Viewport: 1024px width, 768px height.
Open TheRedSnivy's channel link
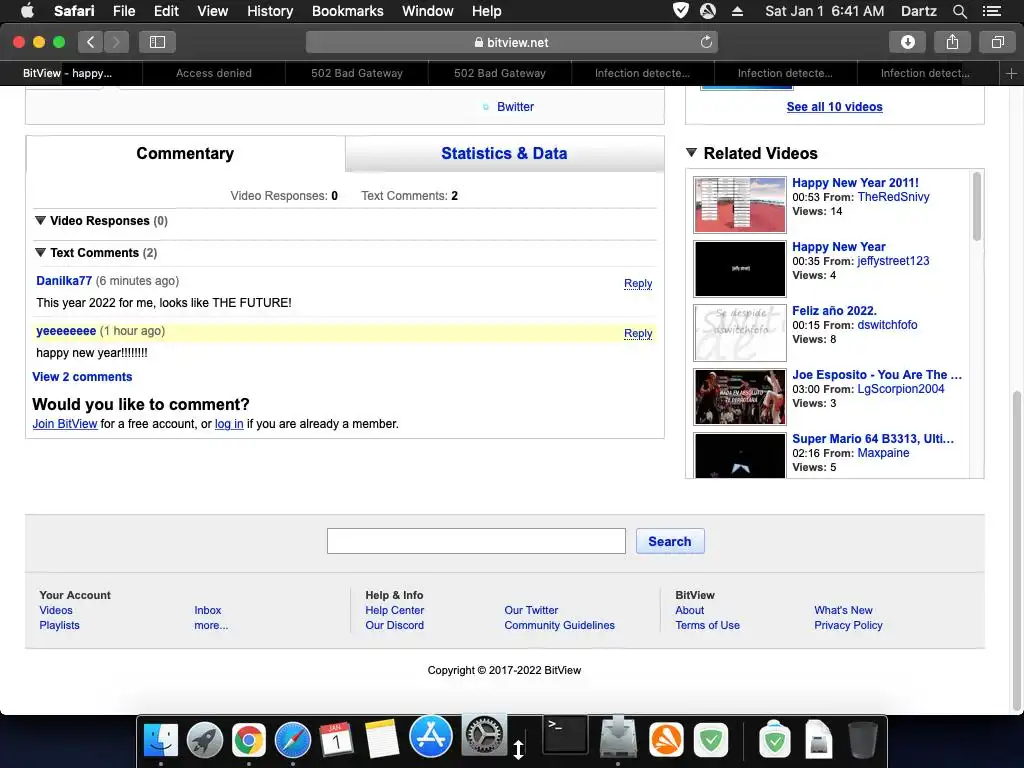coord(893,197)
